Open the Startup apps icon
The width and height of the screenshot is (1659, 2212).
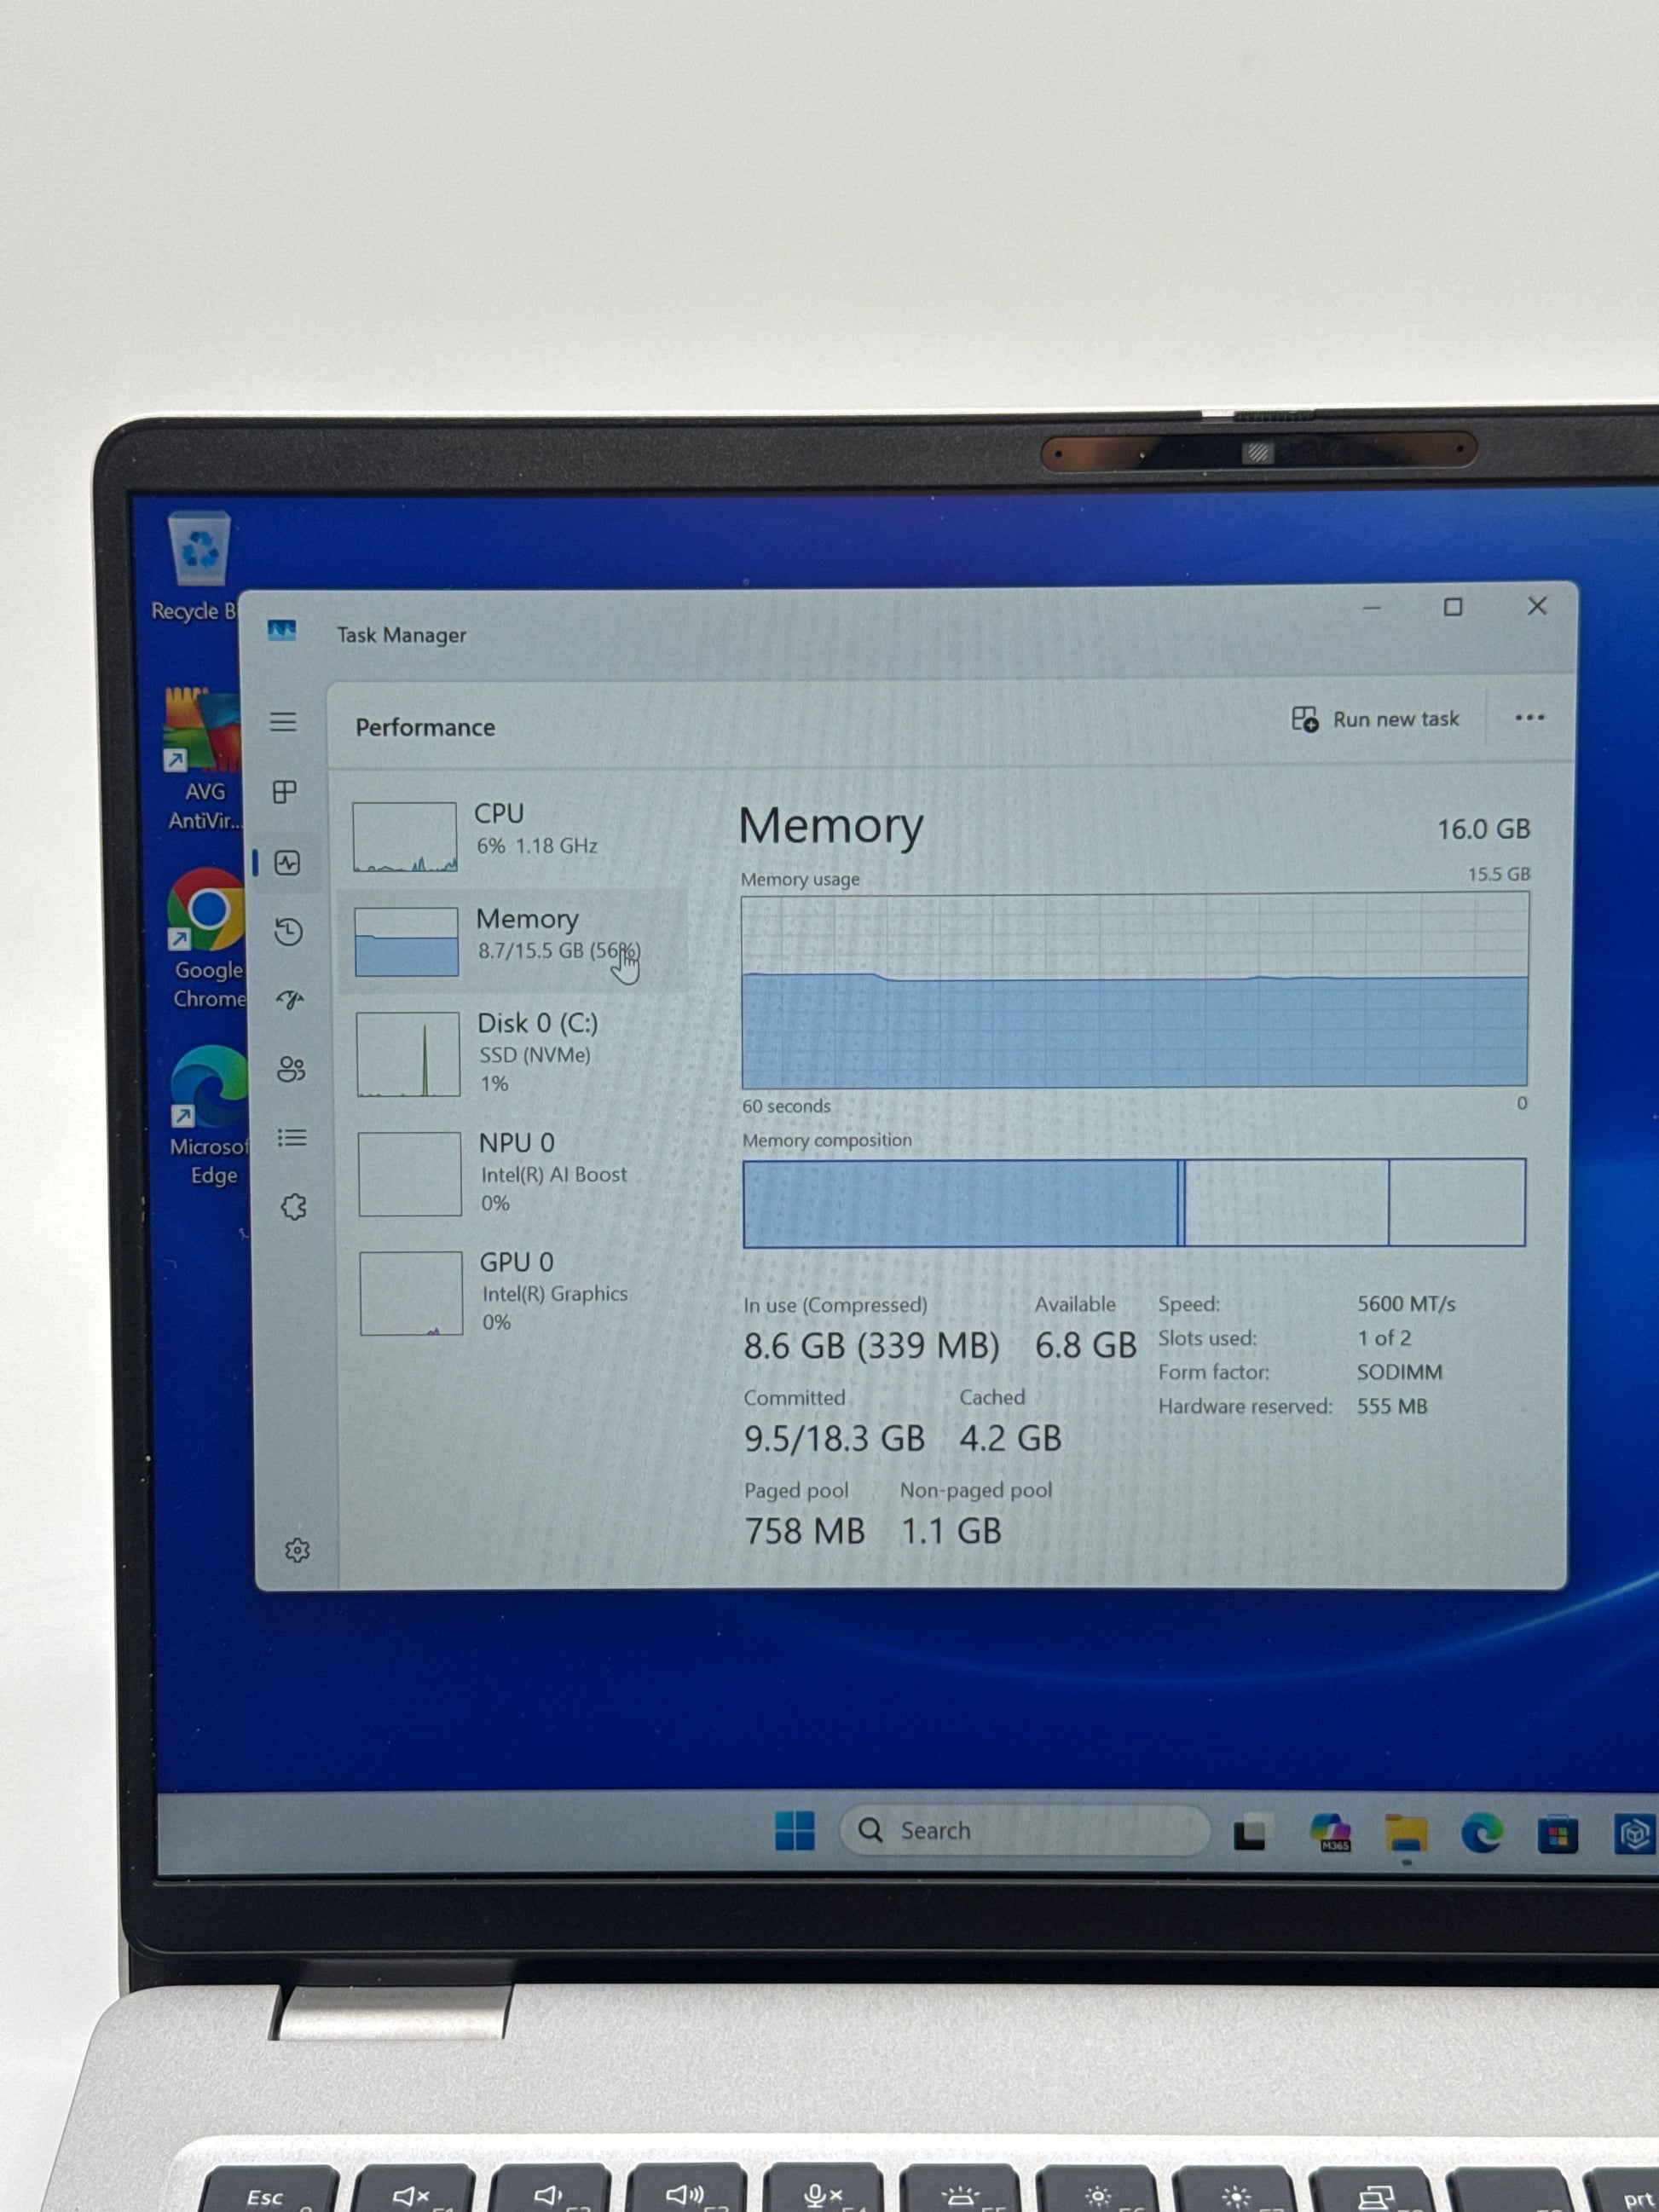pyautogui.click(x=290, y=1000)
